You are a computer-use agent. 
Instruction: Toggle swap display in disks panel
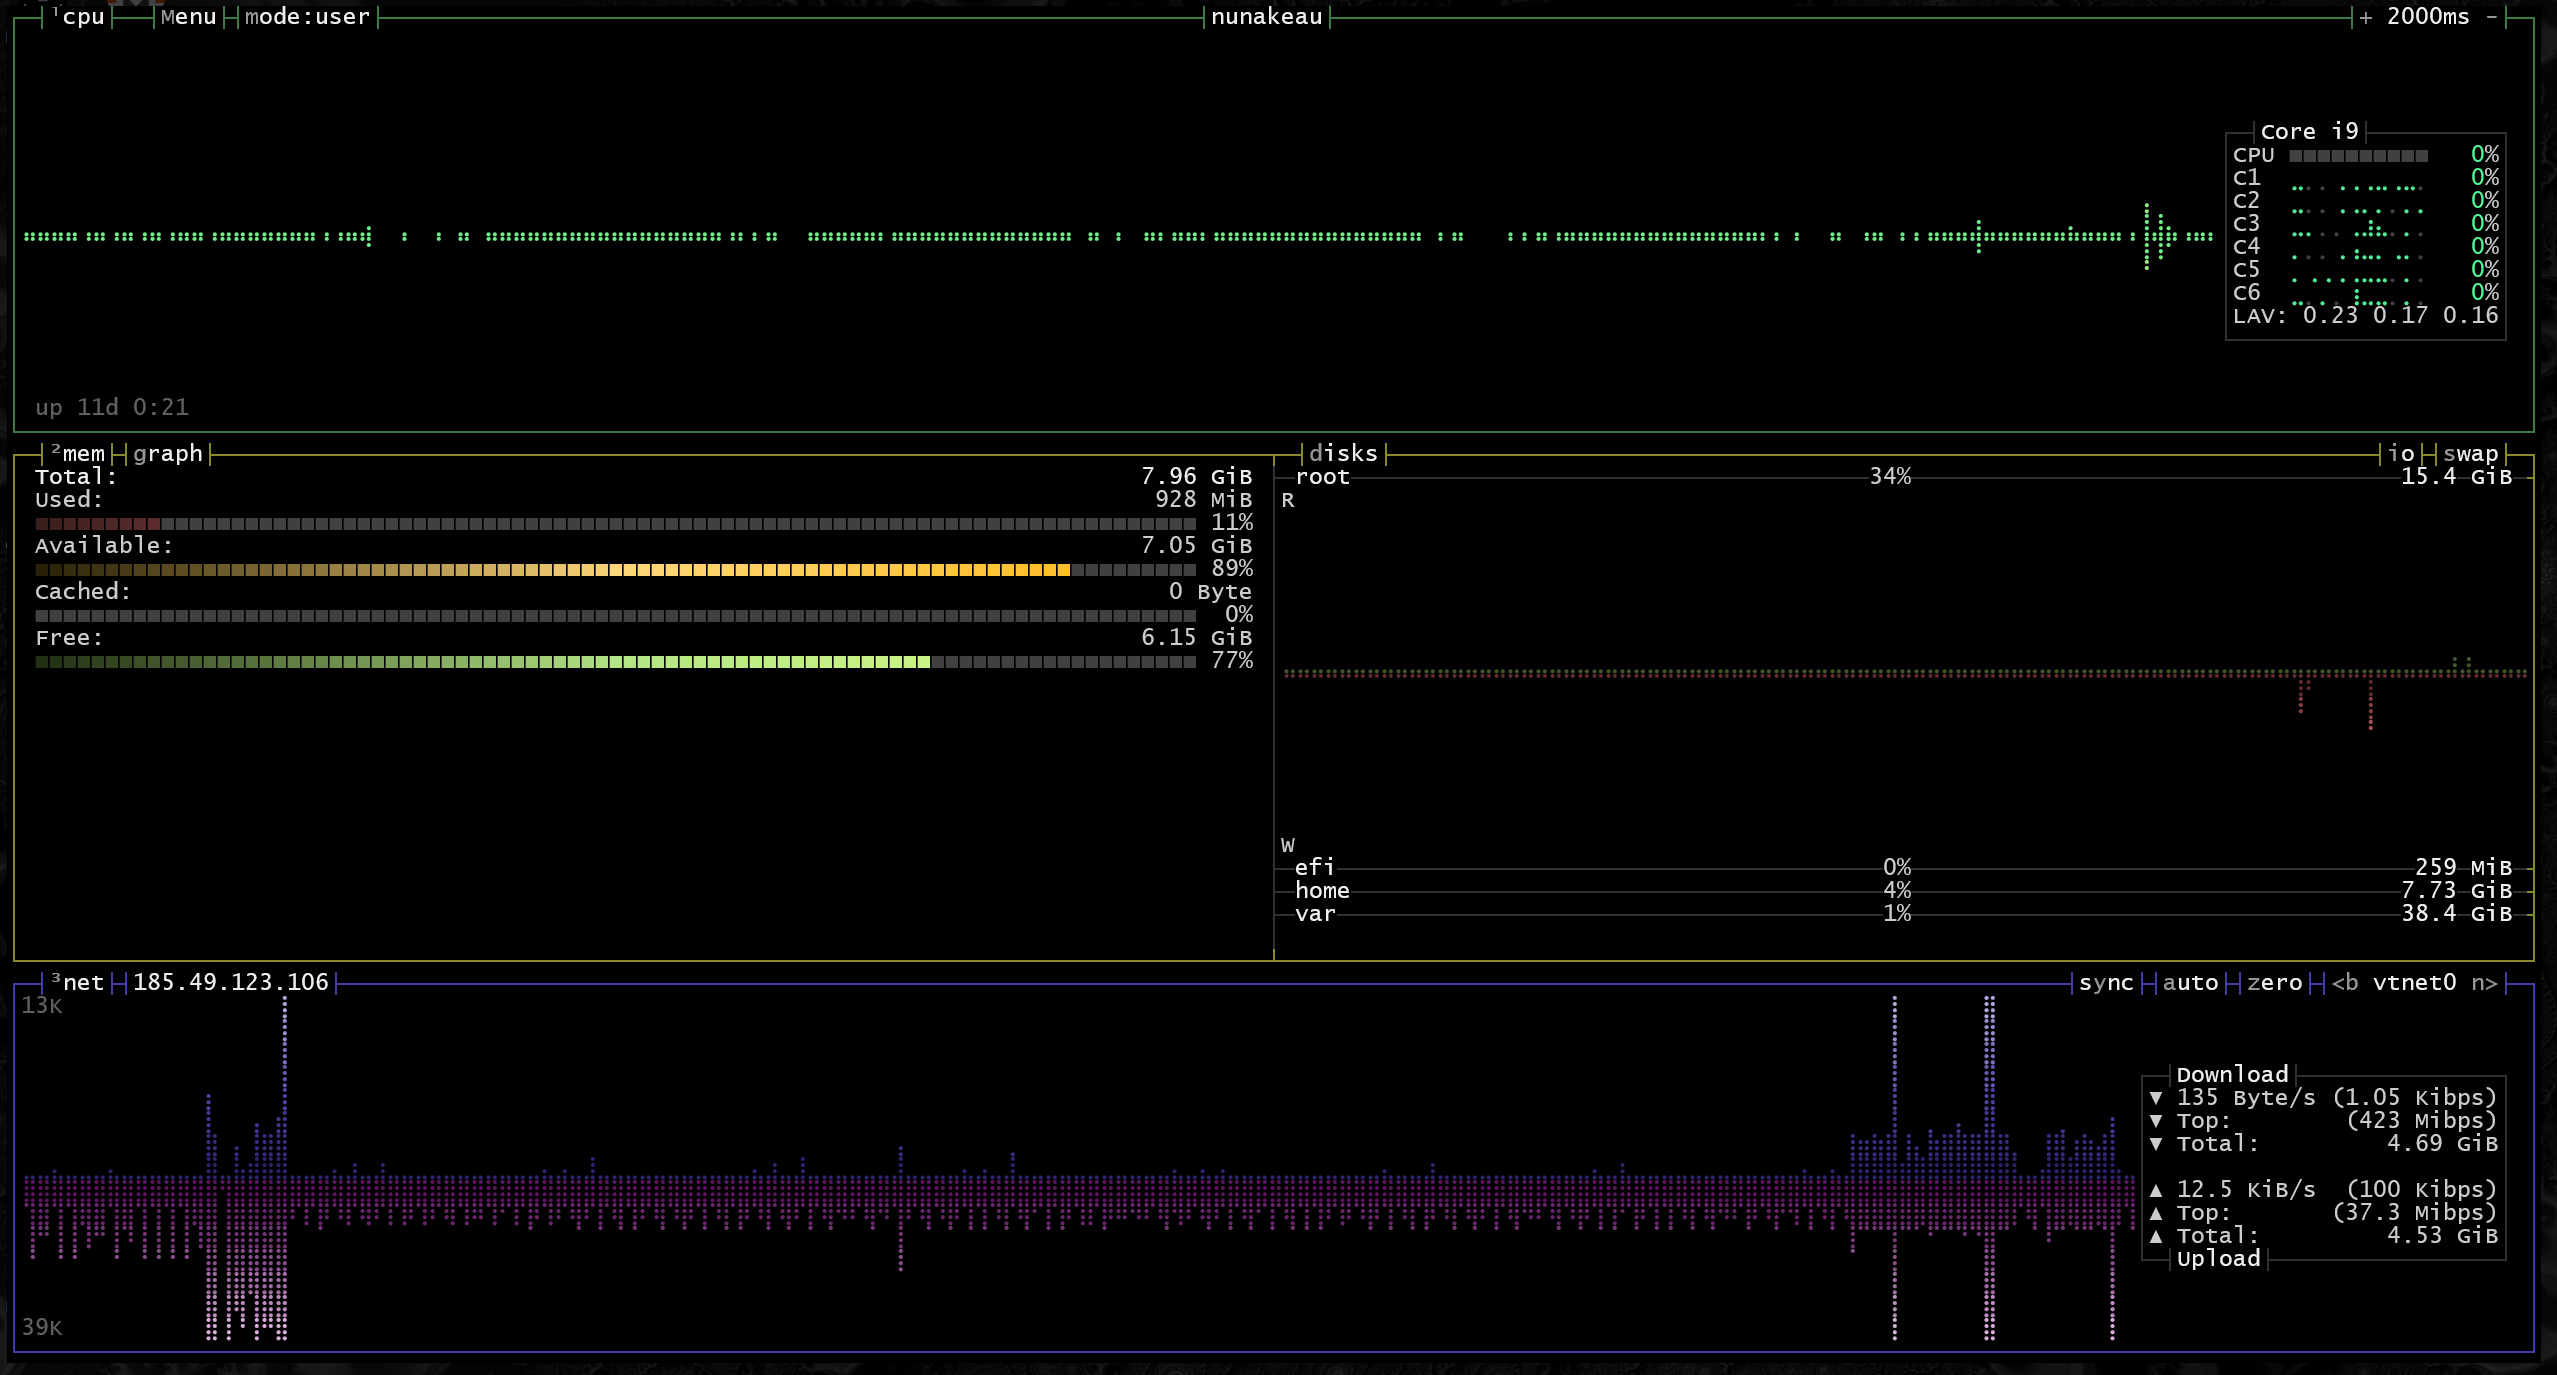[x=2470, y=454]
